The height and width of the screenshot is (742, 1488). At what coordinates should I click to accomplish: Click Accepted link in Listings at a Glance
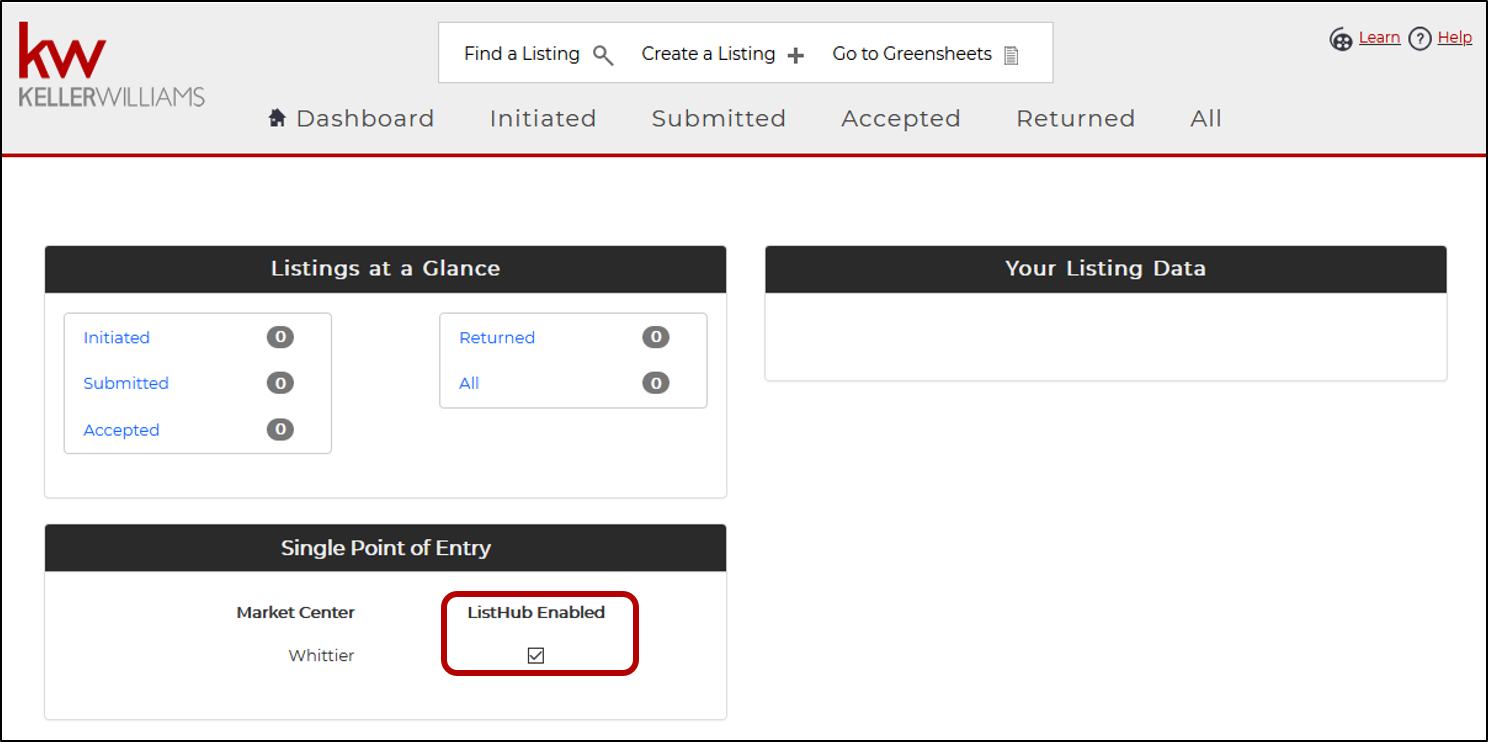point(121,430)
